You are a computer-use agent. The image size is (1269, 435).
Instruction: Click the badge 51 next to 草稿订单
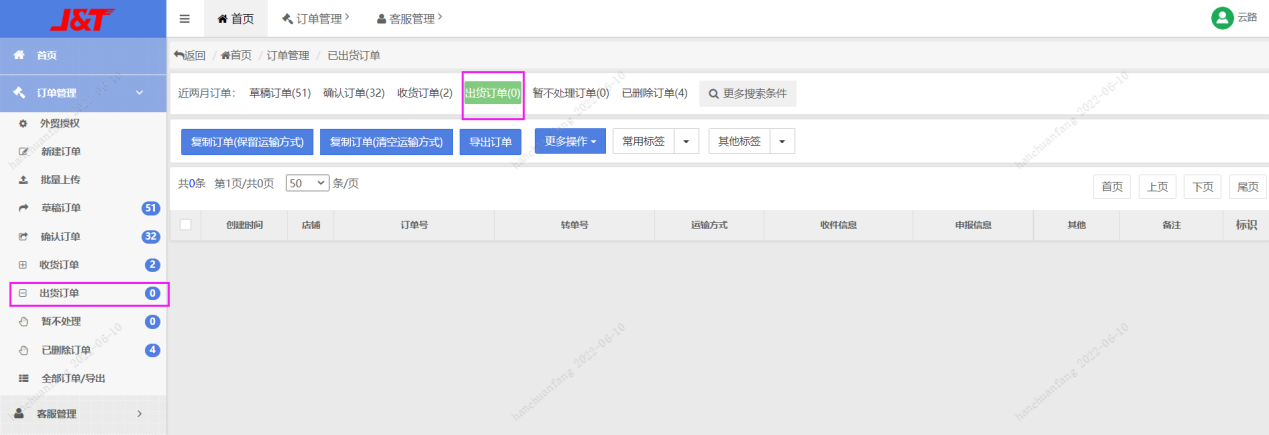151,208
